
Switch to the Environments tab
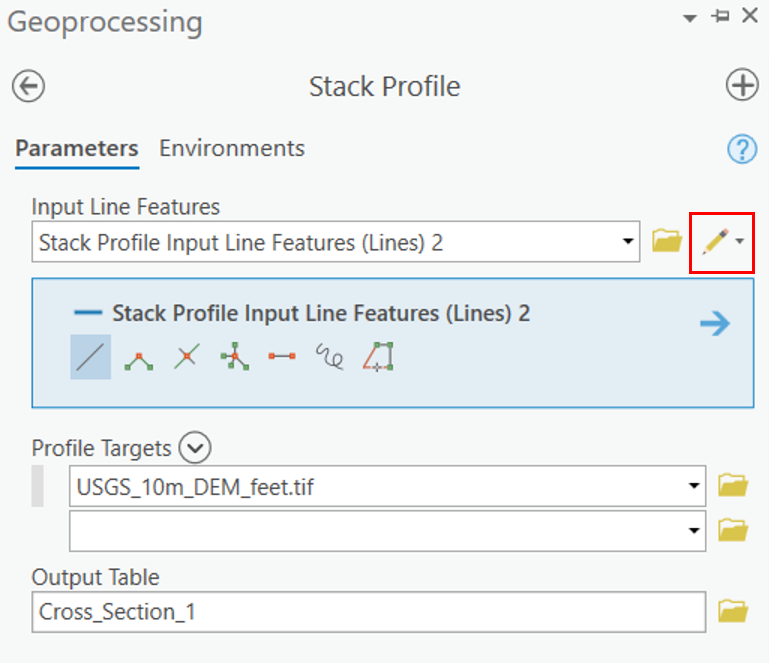click(x=232, y=148)
